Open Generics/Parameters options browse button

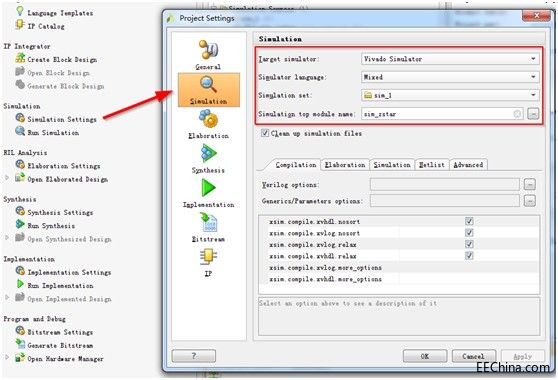click(x=530, y=201)
